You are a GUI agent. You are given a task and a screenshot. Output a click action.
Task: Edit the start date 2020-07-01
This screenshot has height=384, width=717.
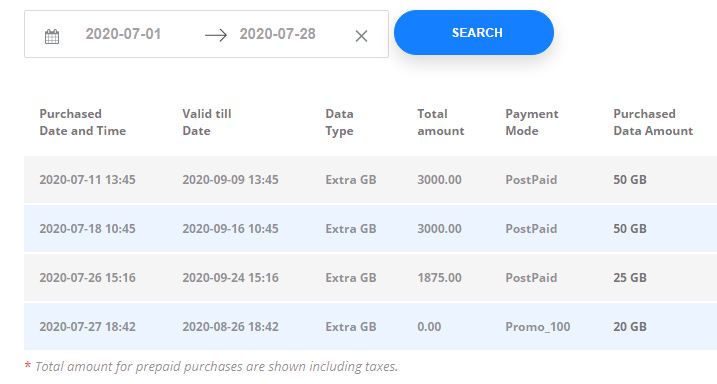(x=123, y=34)
